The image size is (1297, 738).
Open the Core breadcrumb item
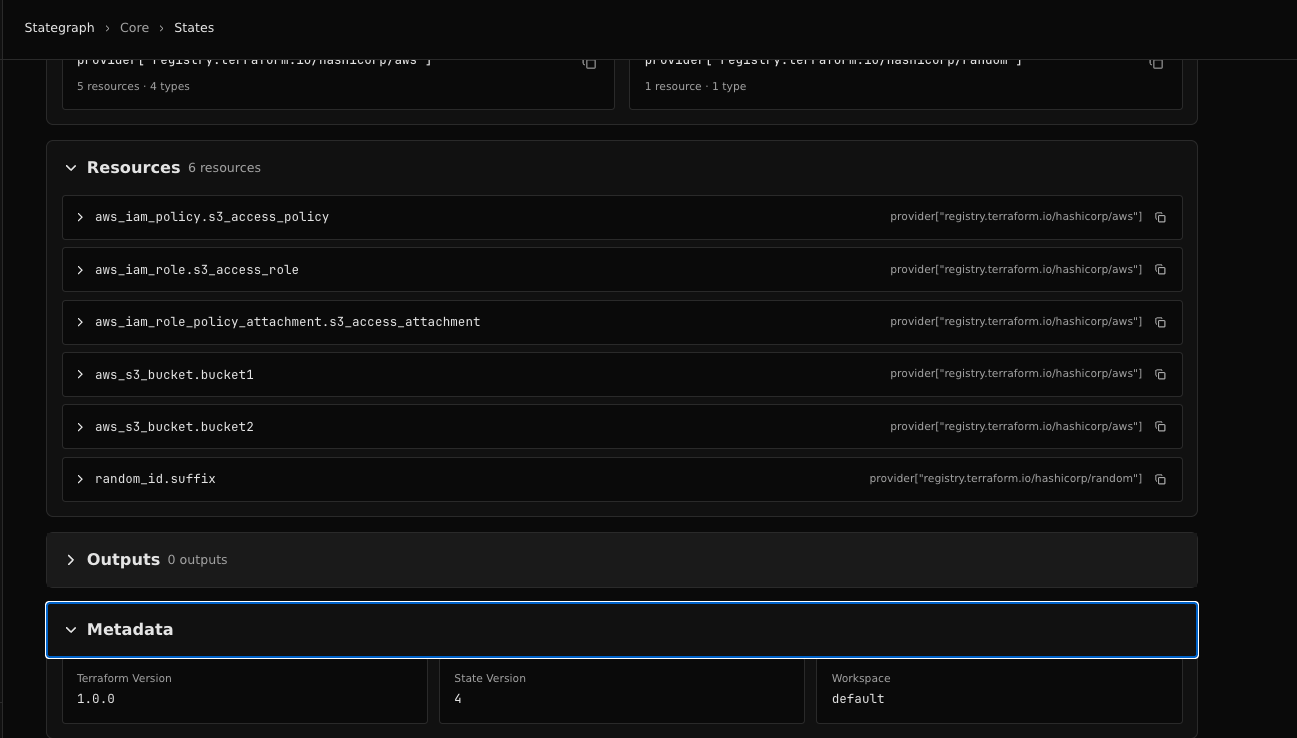[x=134, y=27]
